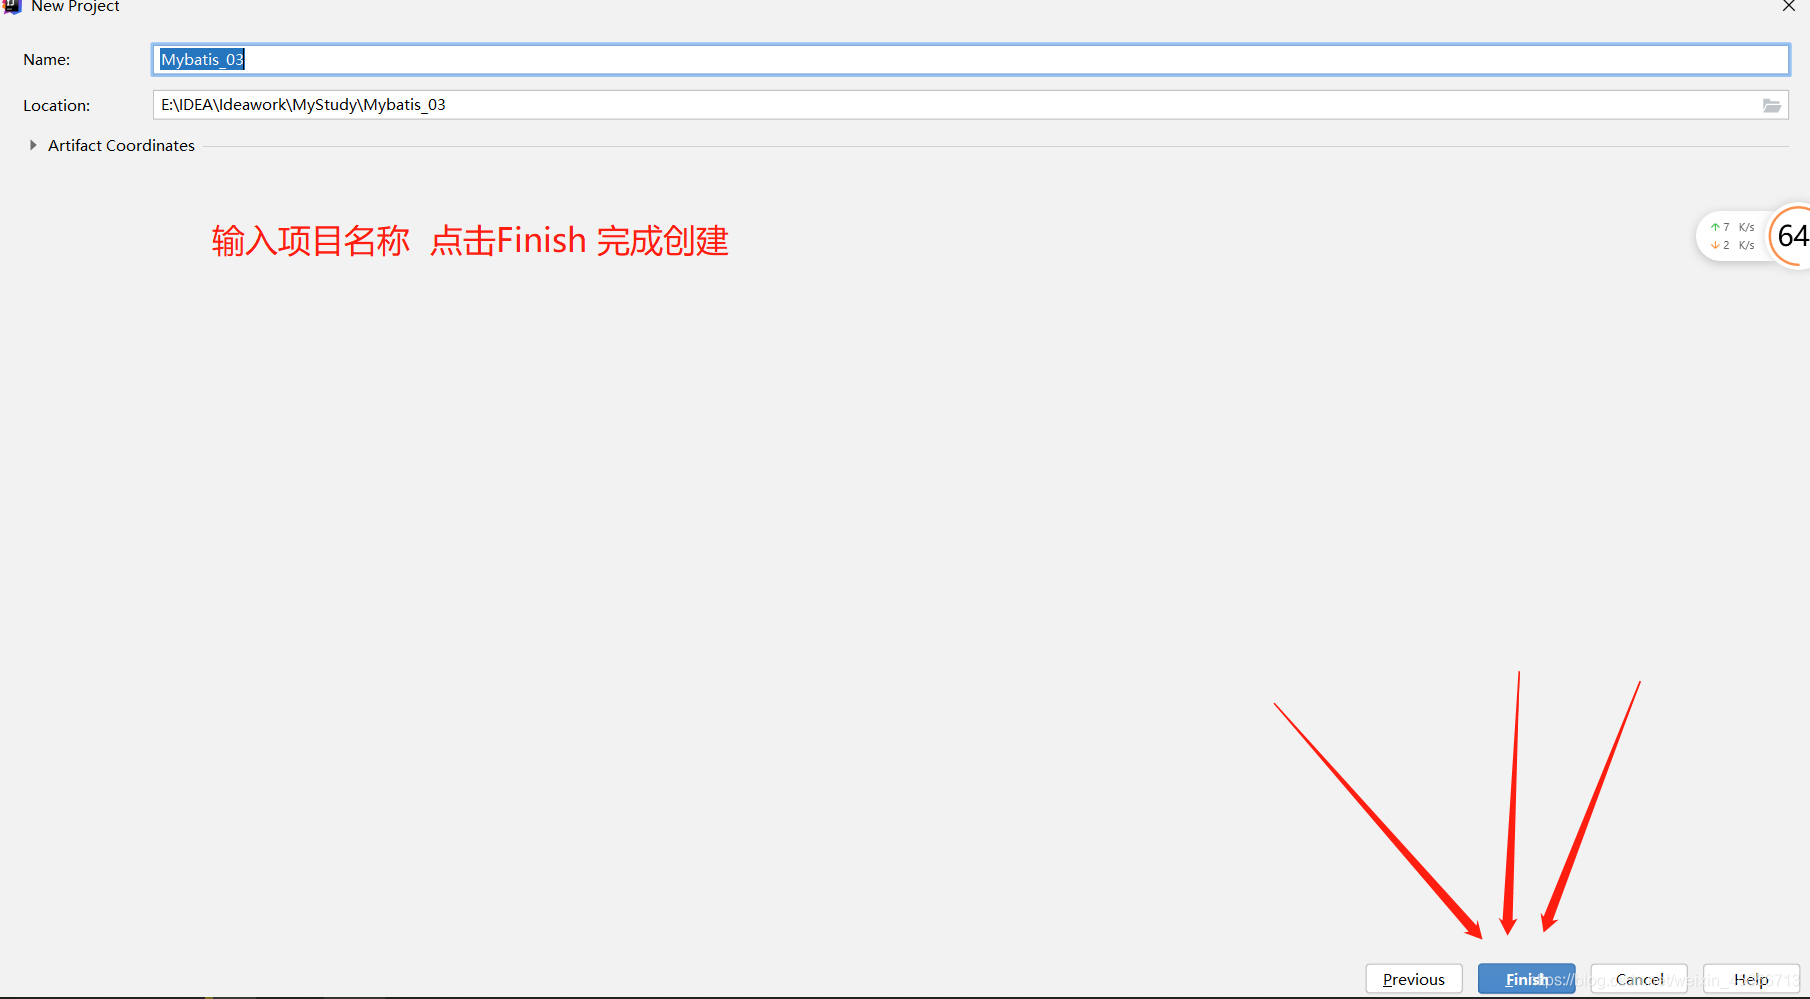Close the New Project window
The image size is (1810, 999).
click(1788, 7)
